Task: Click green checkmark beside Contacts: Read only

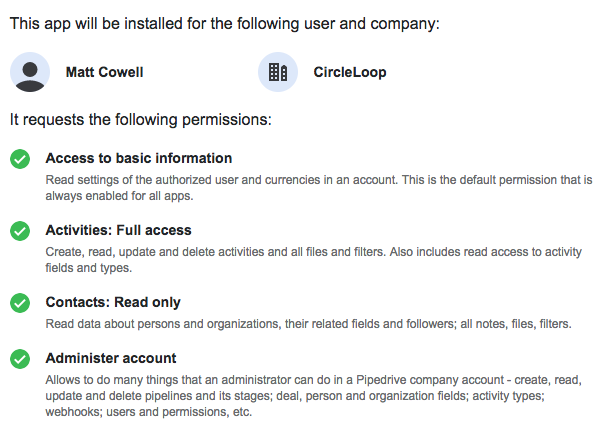Action: [x=20, y=303]
